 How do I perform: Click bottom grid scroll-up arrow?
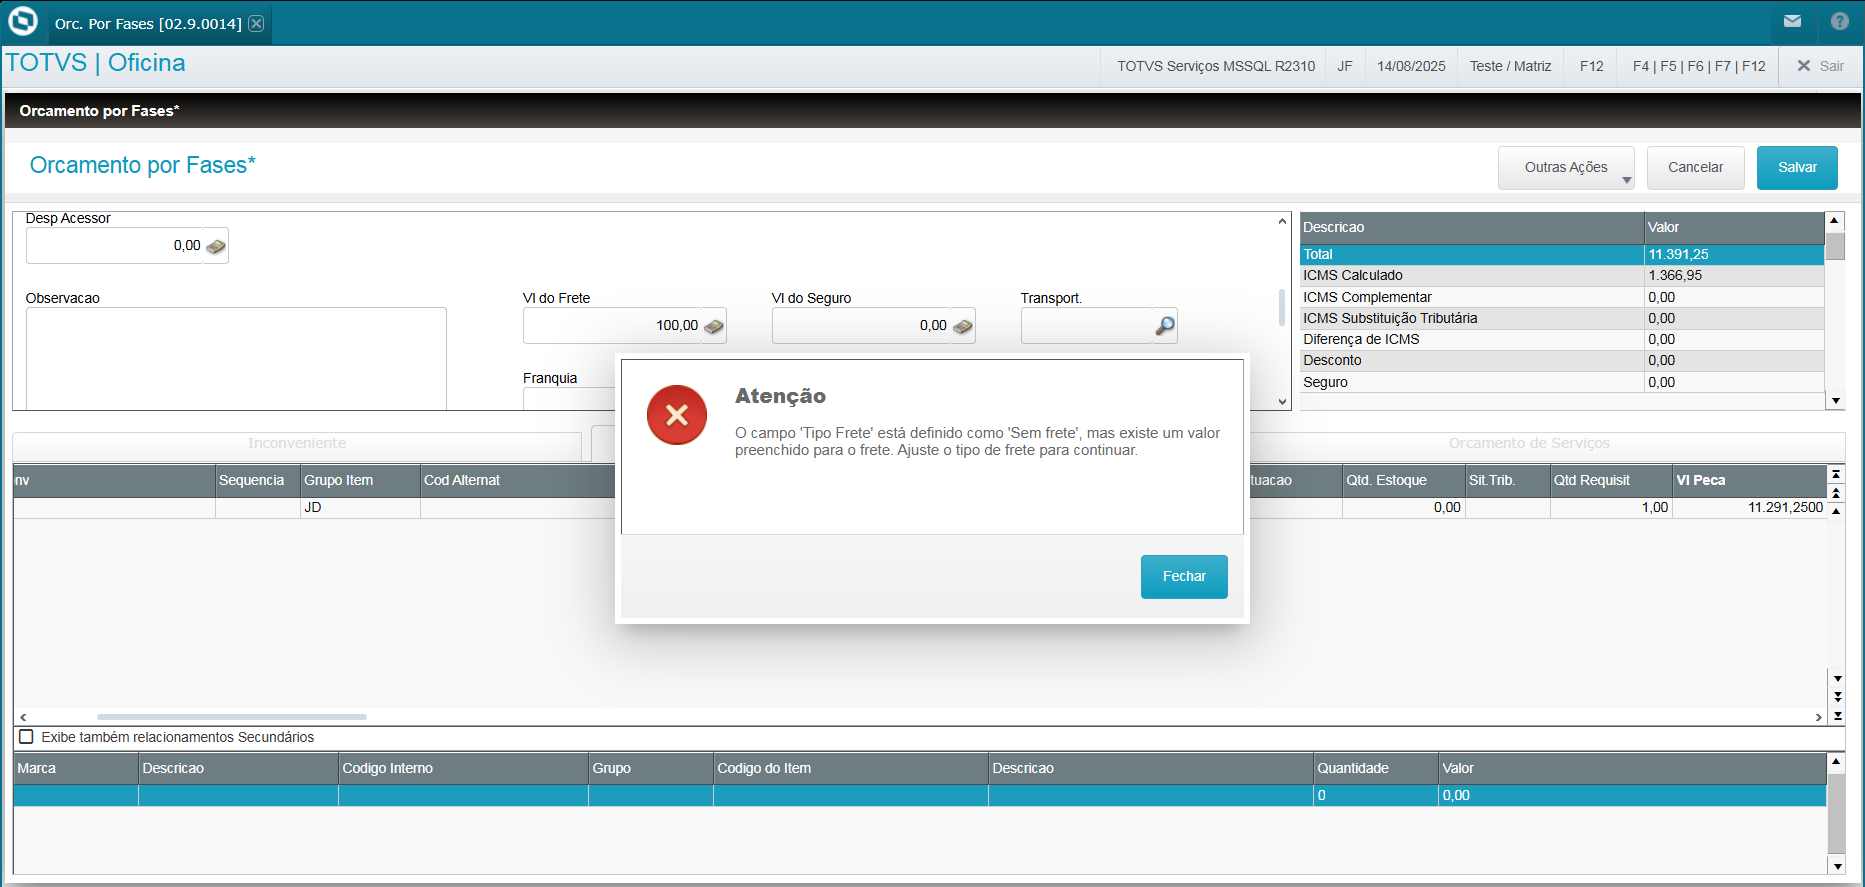click(1836, 762)
